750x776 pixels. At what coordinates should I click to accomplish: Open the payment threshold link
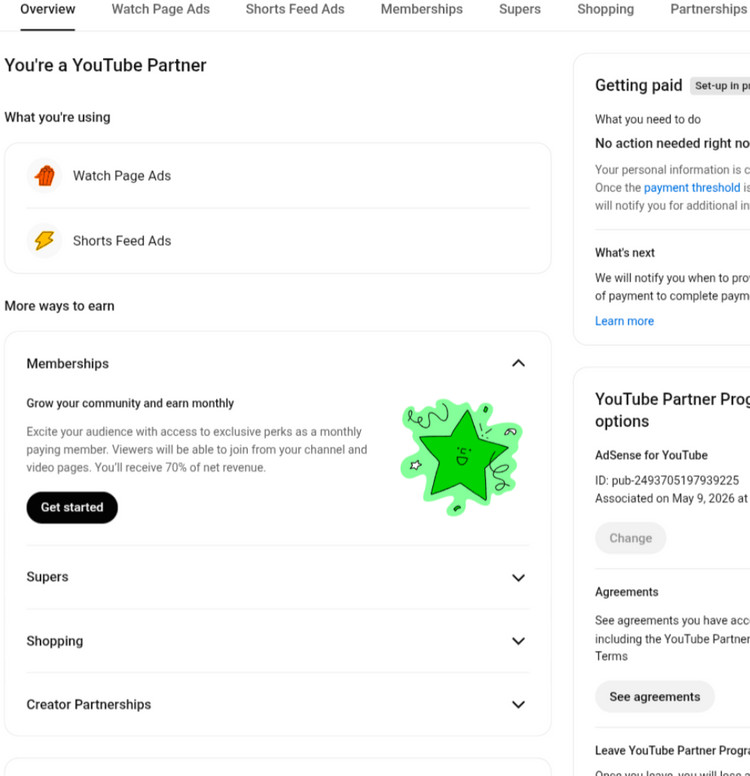[692, 188]
